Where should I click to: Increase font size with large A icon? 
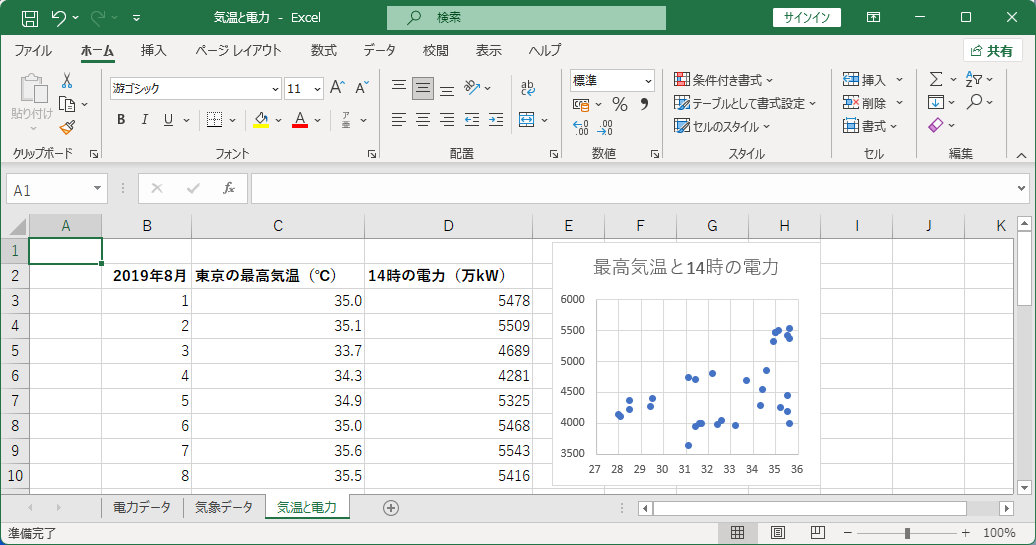(337, 88)
